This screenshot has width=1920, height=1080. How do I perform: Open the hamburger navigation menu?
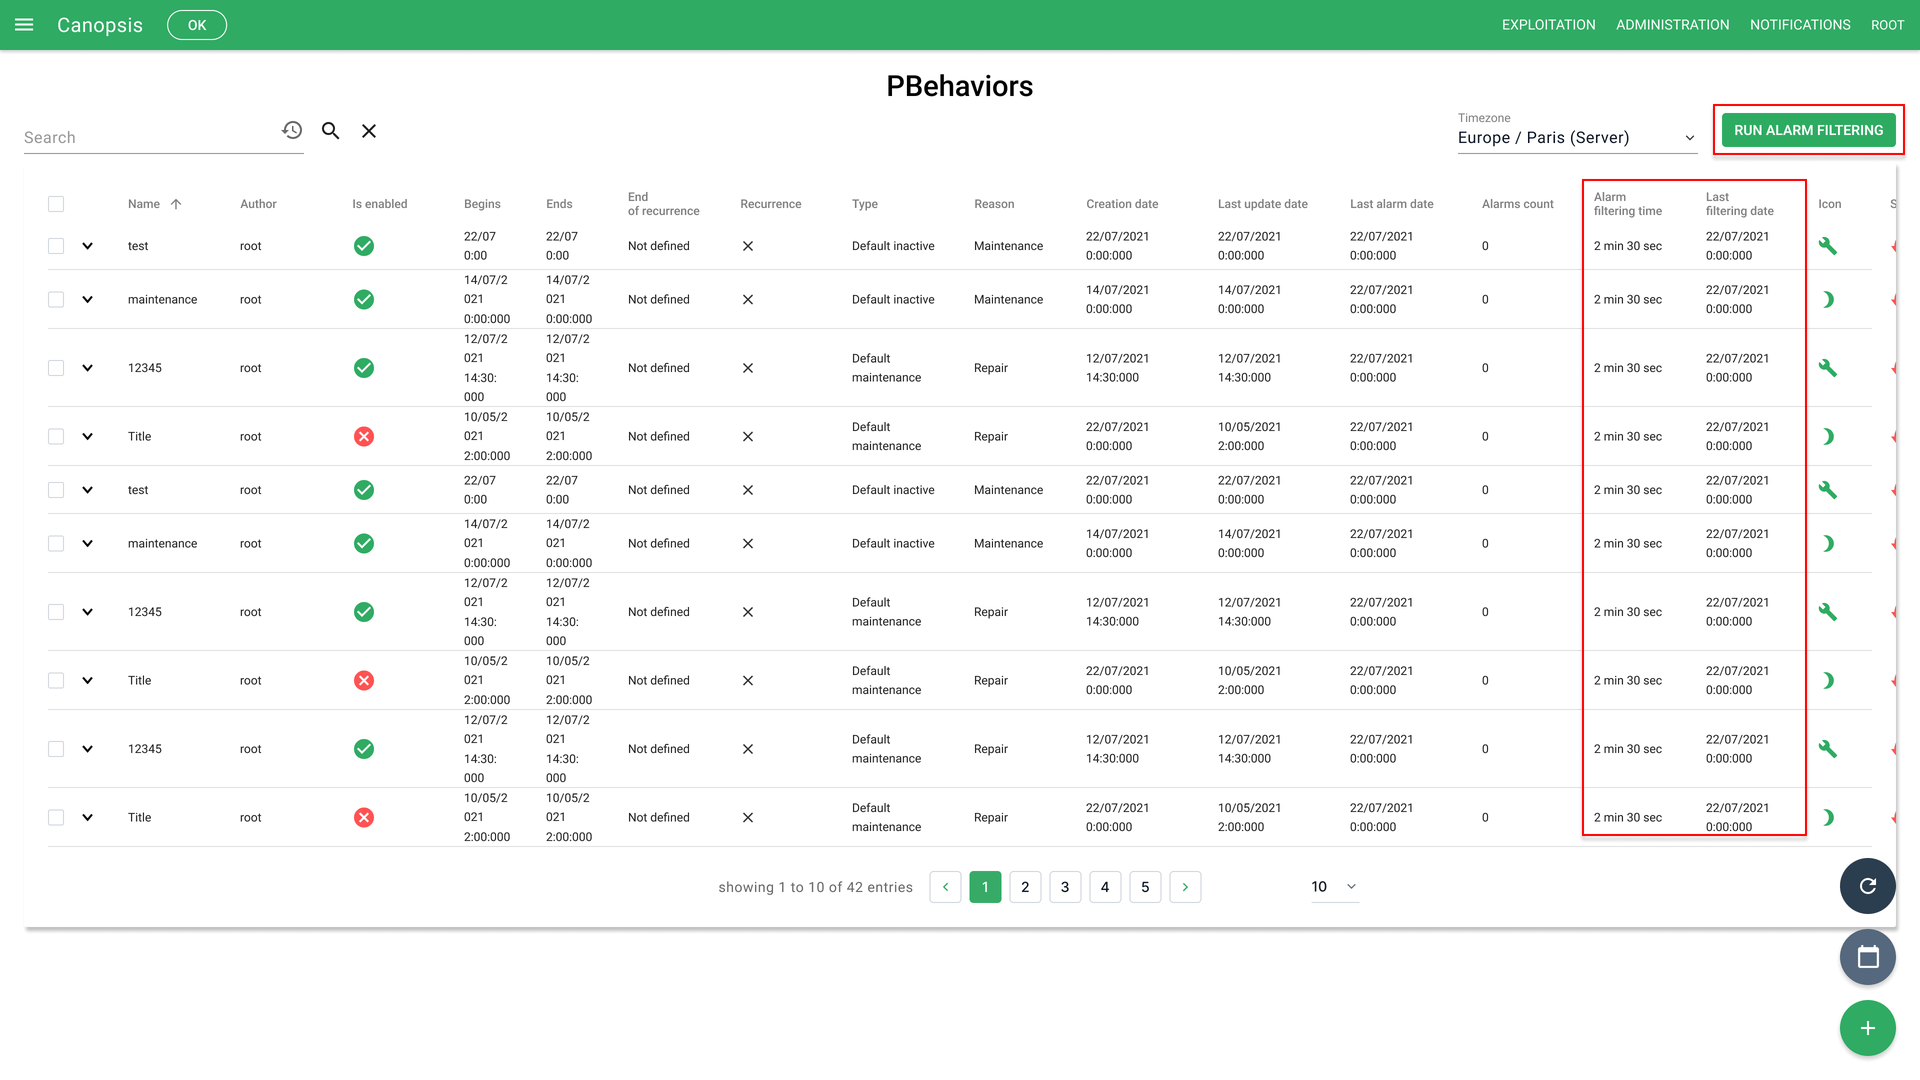[x=24, y=25]
